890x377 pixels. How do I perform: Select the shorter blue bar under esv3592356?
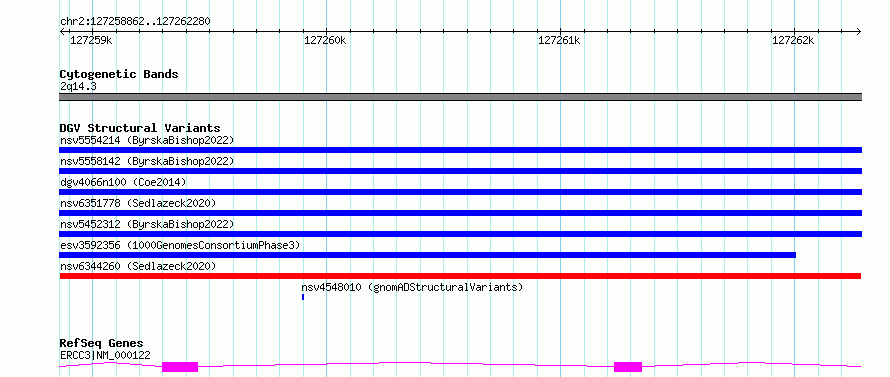427,255
